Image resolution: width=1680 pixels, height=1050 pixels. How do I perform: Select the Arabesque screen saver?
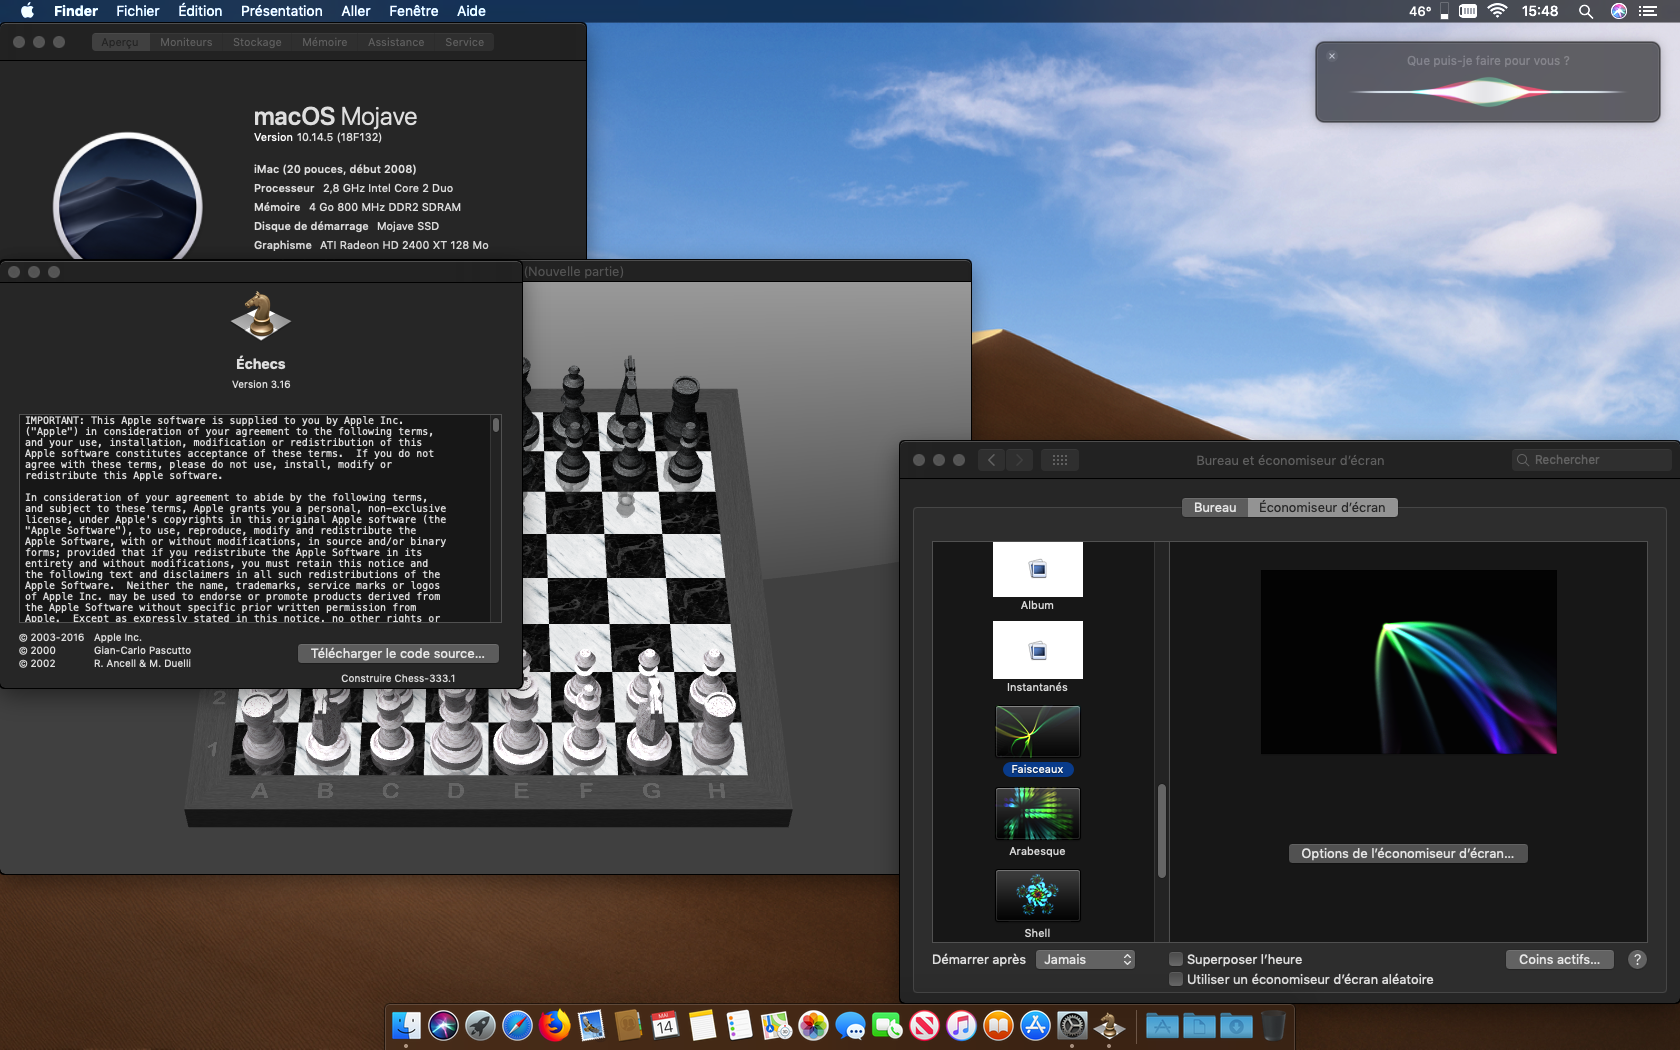[1037, 823]
